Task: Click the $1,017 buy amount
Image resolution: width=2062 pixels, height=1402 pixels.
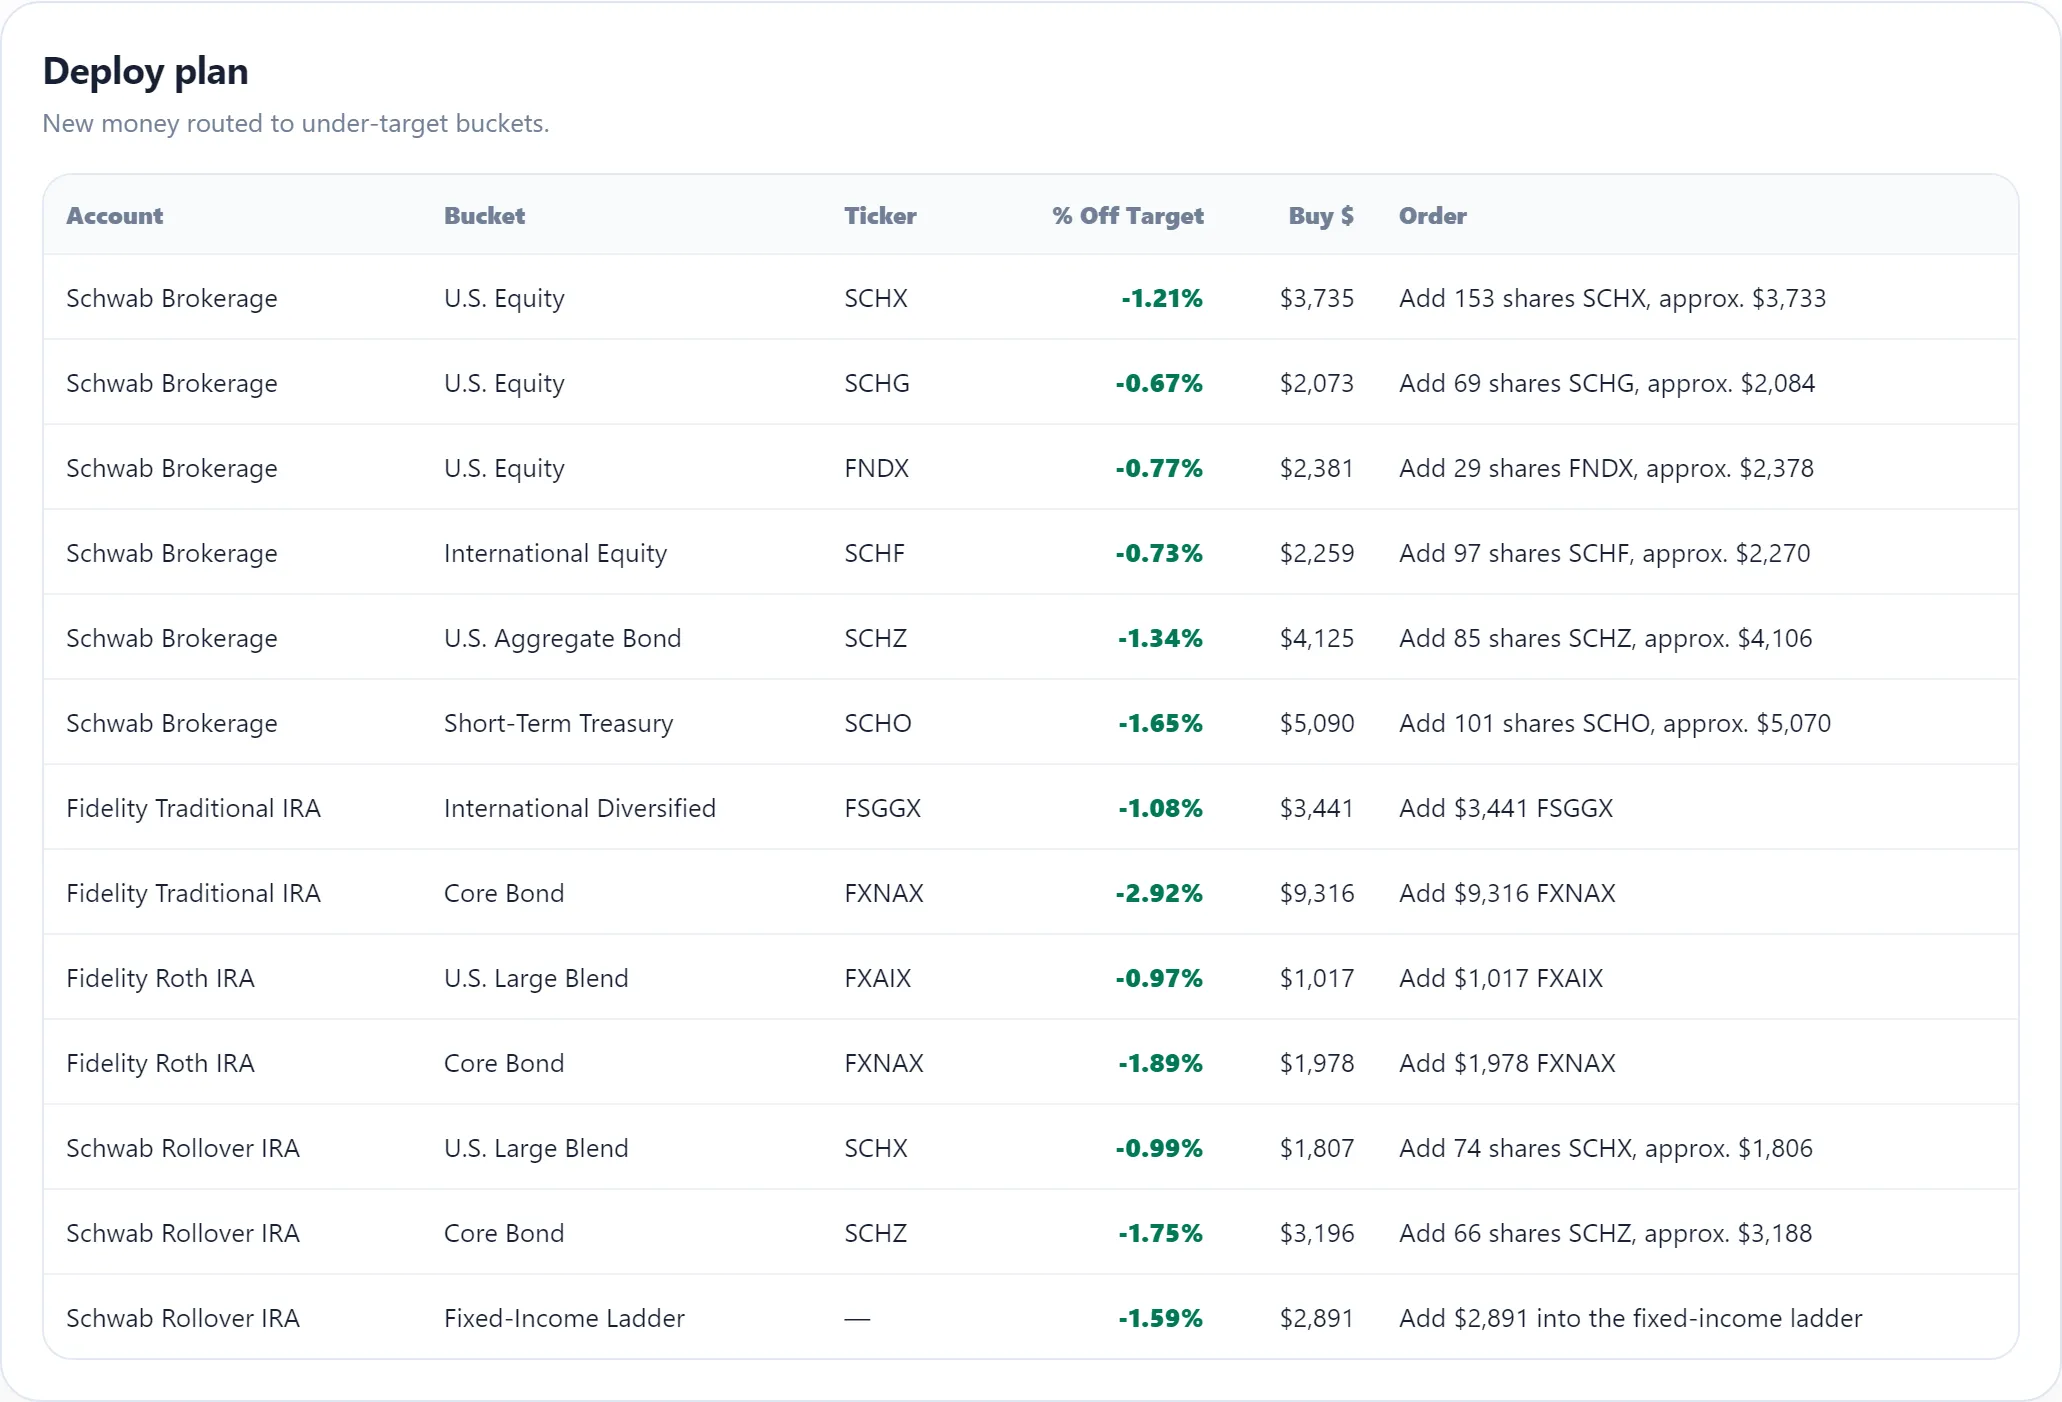Action: (1317, 978)
